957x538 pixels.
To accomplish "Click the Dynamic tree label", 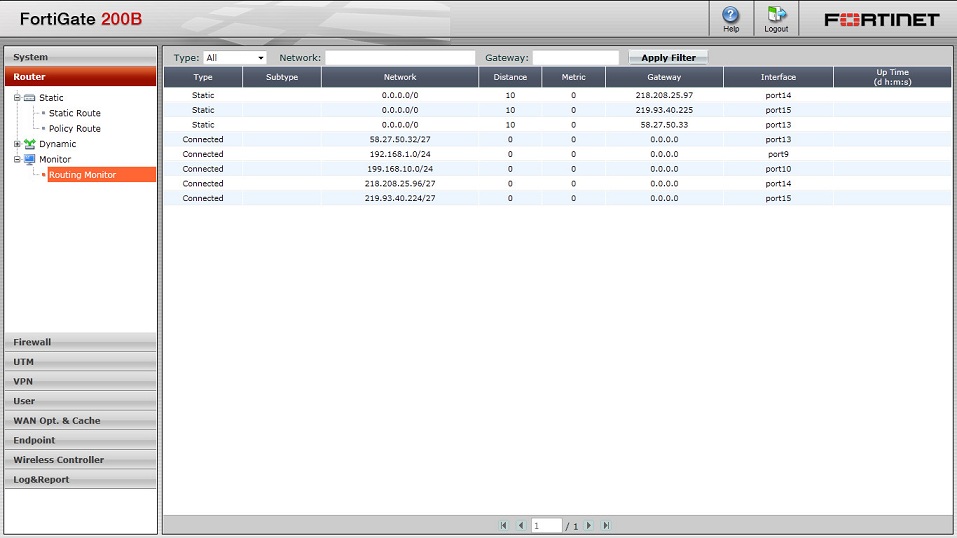I will (x=57, y=144).
